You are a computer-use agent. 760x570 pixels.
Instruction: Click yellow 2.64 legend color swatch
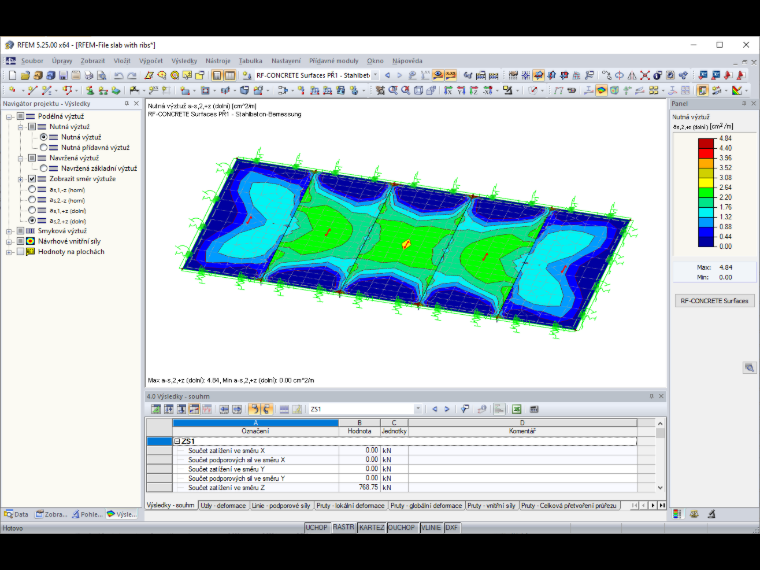[x=706, y=183]
